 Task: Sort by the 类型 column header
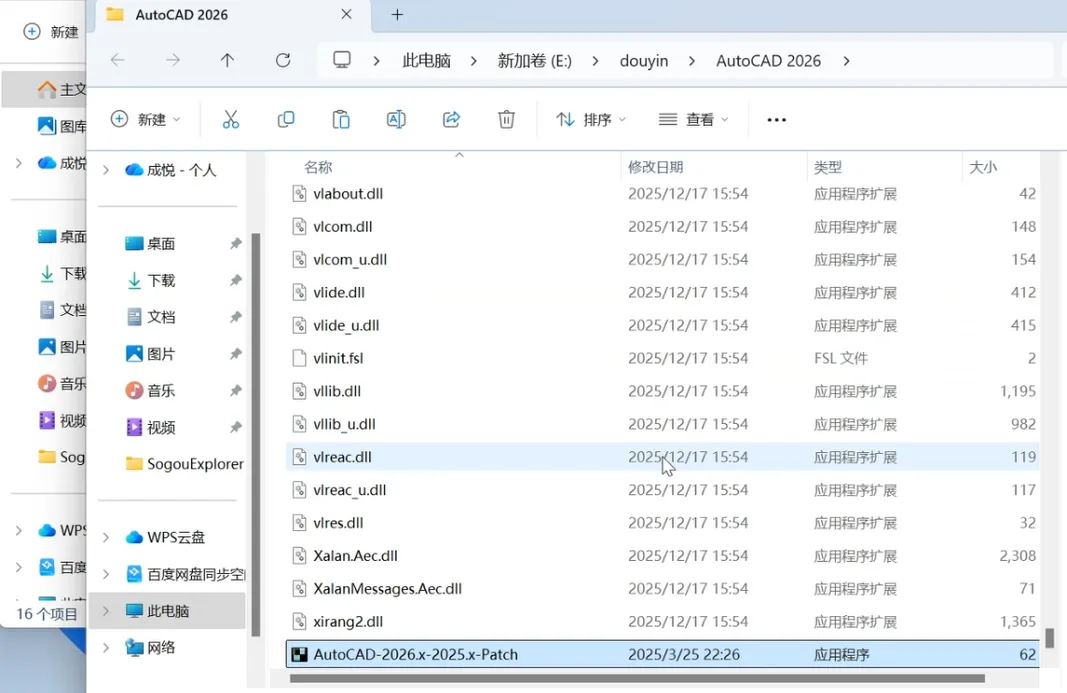point(828,167)
